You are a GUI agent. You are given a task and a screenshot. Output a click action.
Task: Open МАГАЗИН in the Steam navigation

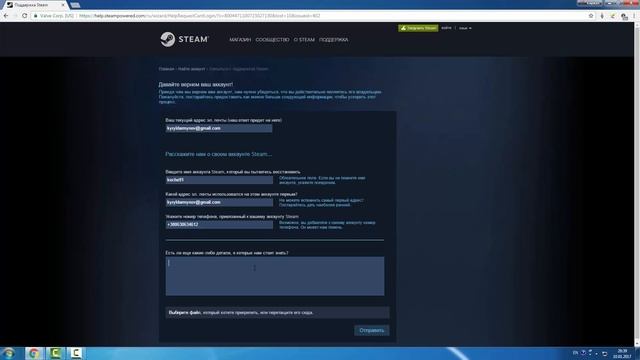240,40
